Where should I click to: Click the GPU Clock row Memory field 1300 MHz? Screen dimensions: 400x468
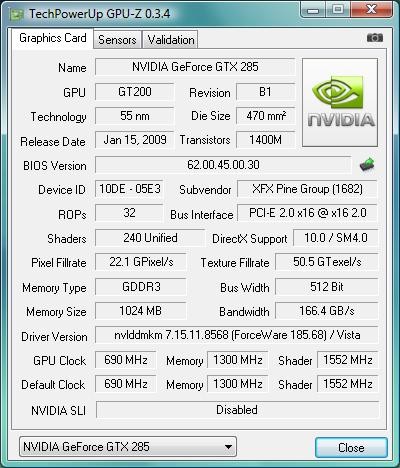click(x=237, y=360)
